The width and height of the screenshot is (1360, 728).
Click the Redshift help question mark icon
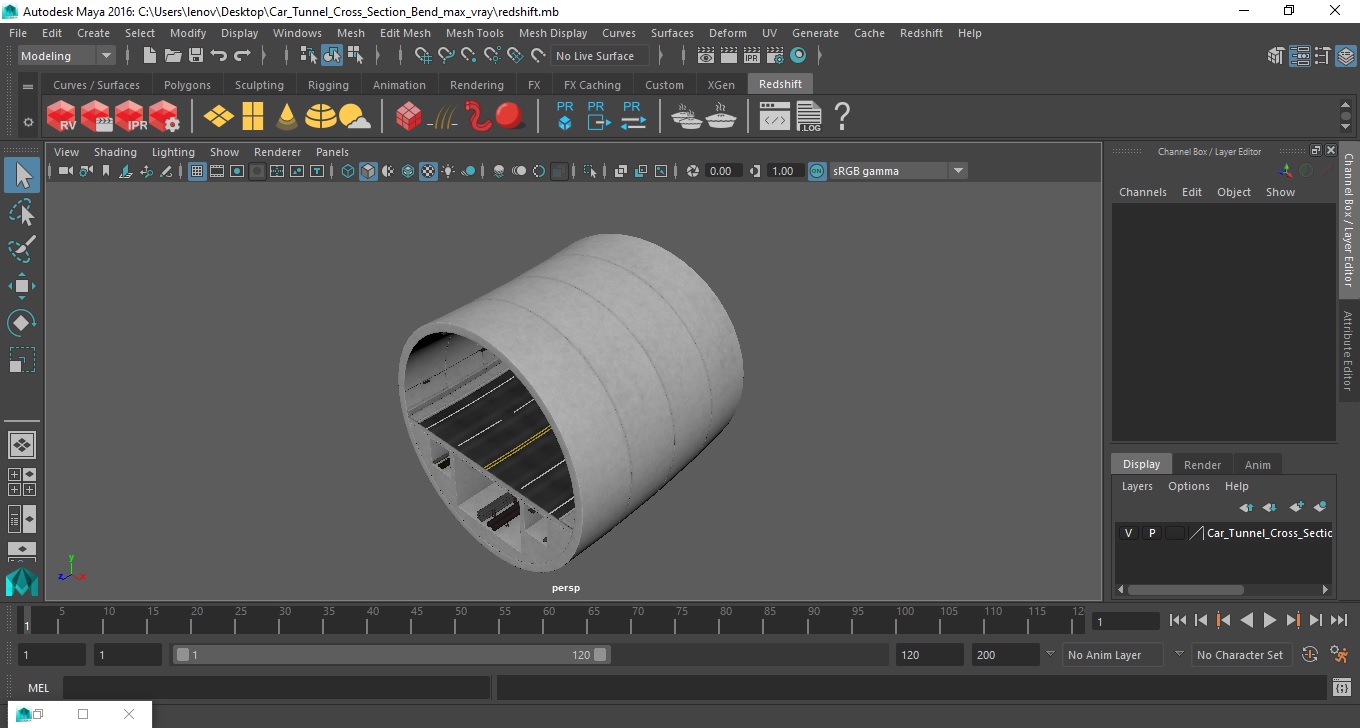tap(842, 117)
